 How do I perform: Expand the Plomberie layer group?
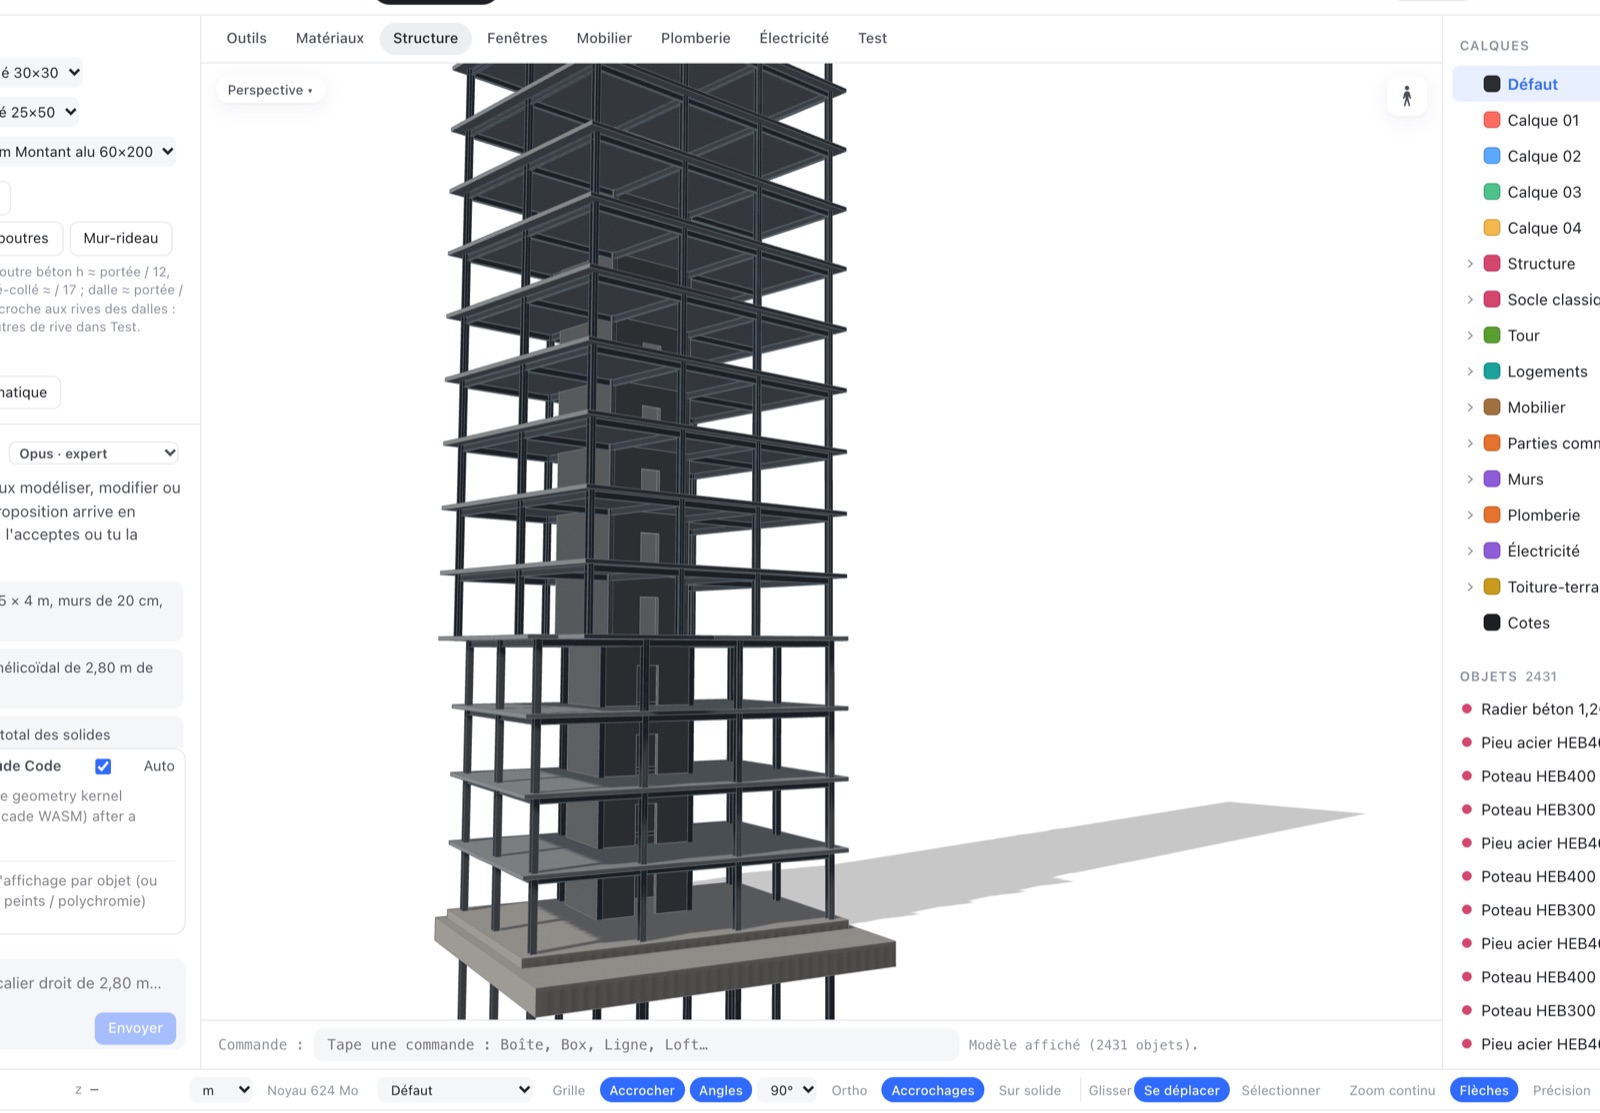[1469, 515]
